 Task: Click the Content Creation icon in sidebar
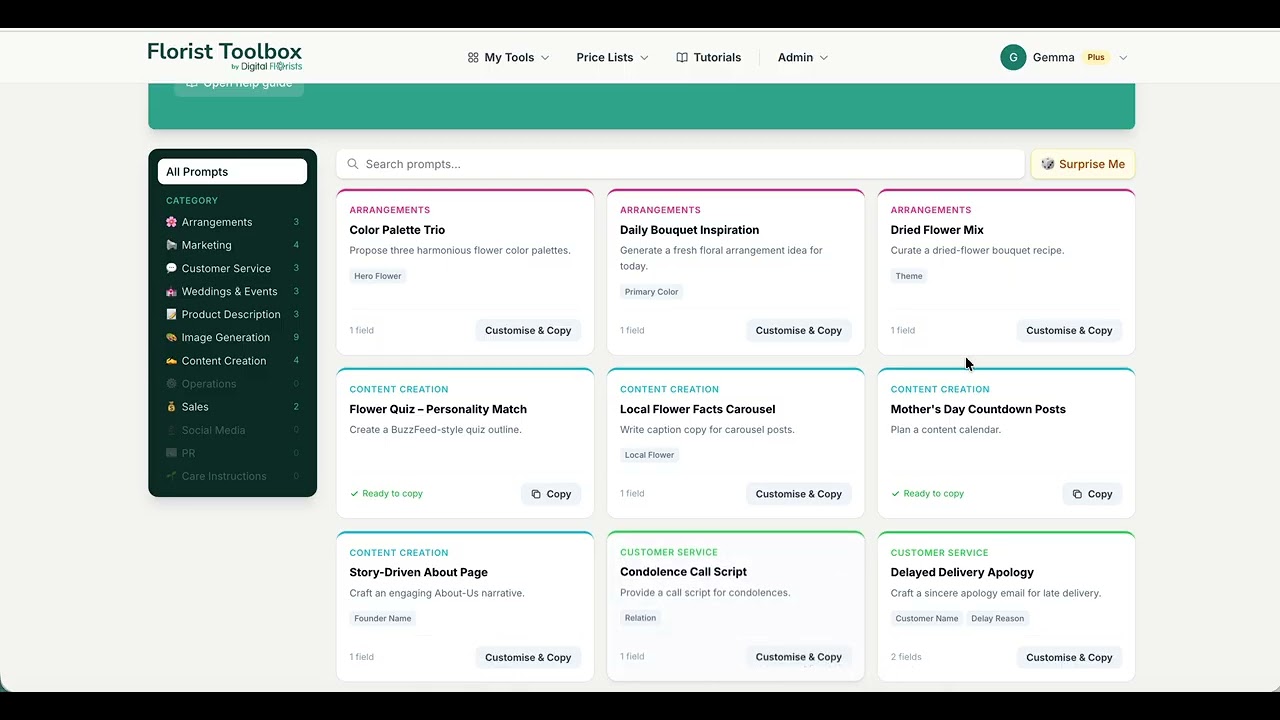click(x=171, y=360)
